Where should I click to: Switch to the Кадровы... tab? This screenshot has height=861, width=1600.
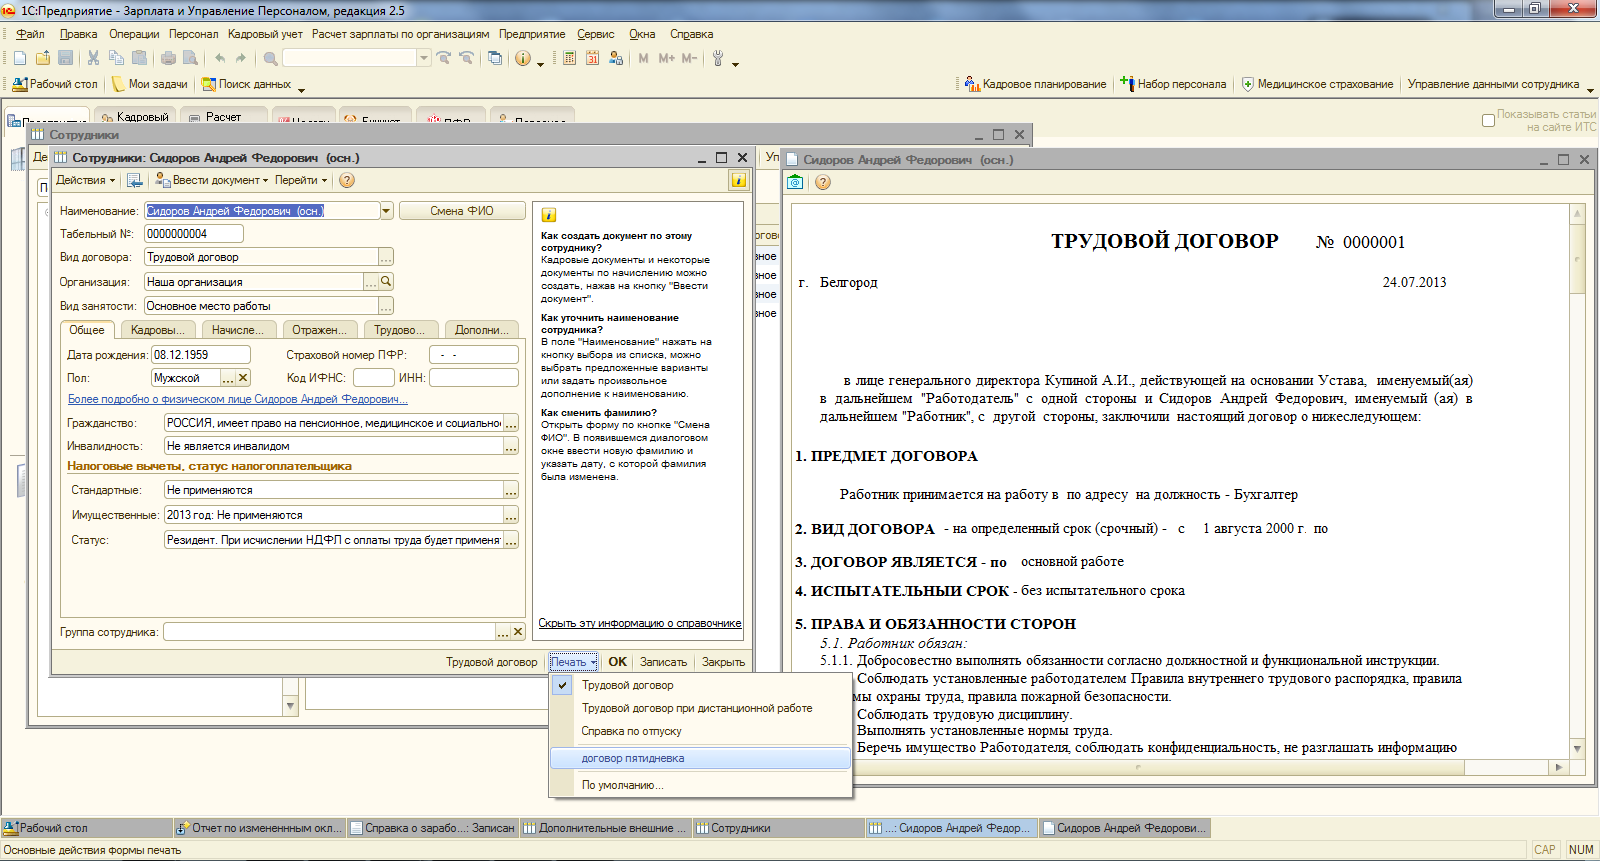coord(157,330)
